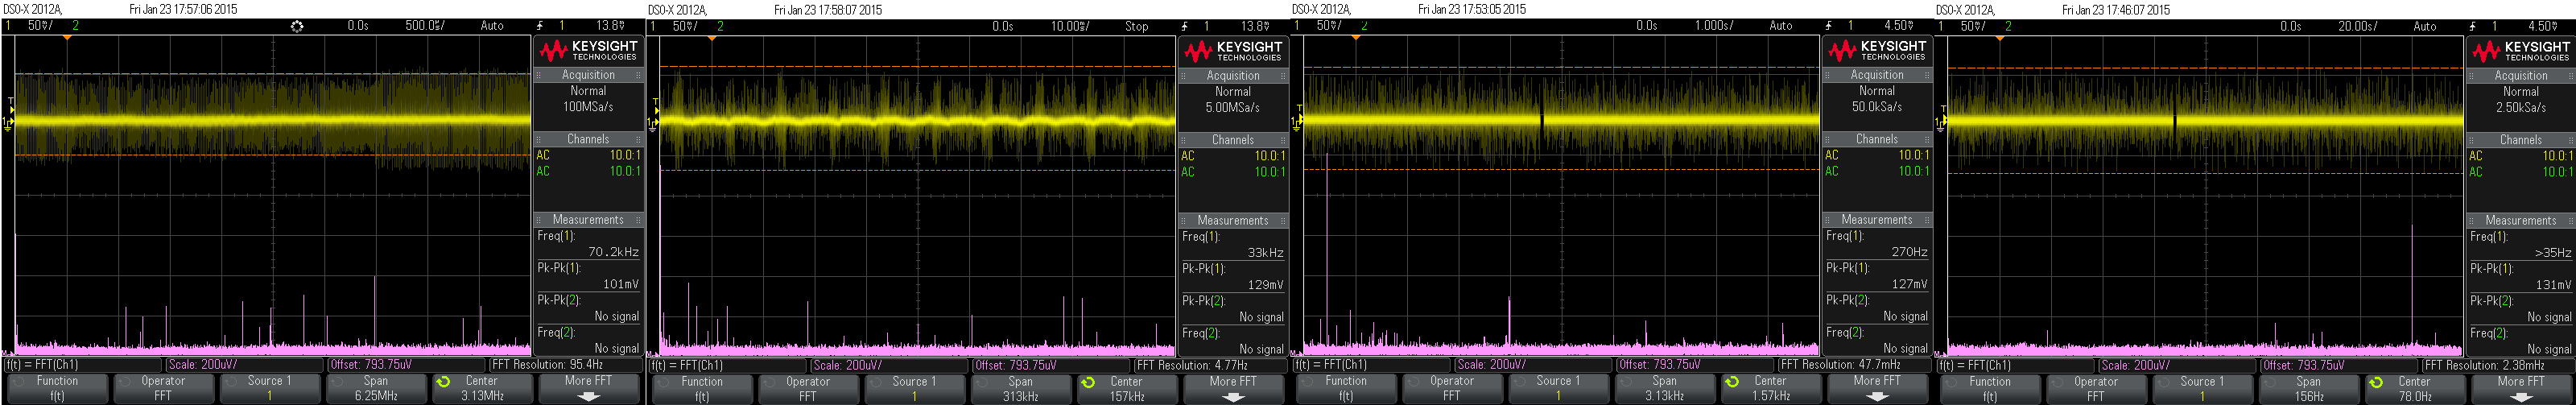Image resolution: width=2576 pixels, height=405 pixels.
Task: Click the Pk-Pk(1) value 127mV
Action: coord(1909,284)
